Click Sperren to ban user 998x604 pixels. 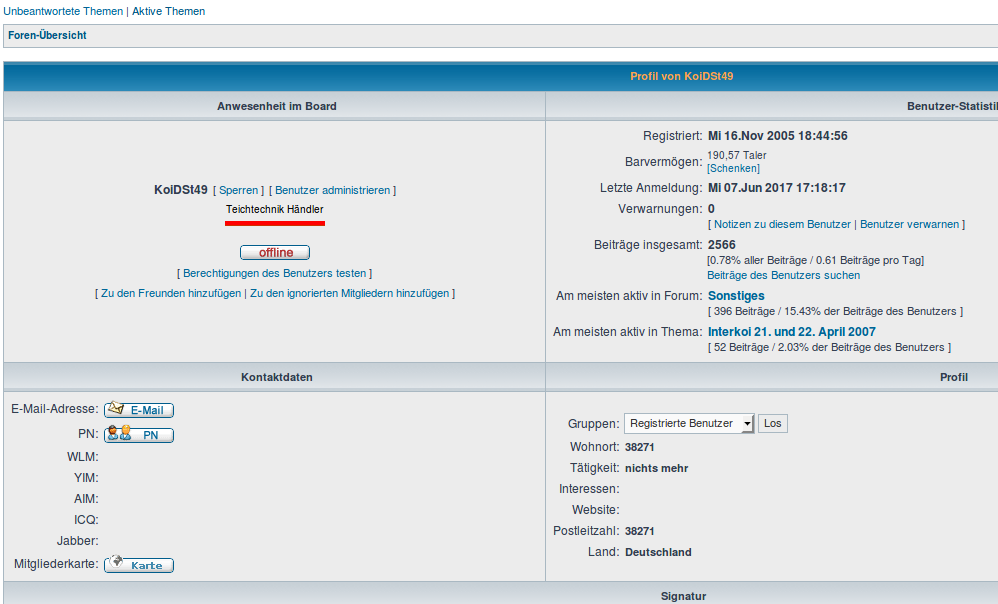pyautogui.click(x=239, y=190)
